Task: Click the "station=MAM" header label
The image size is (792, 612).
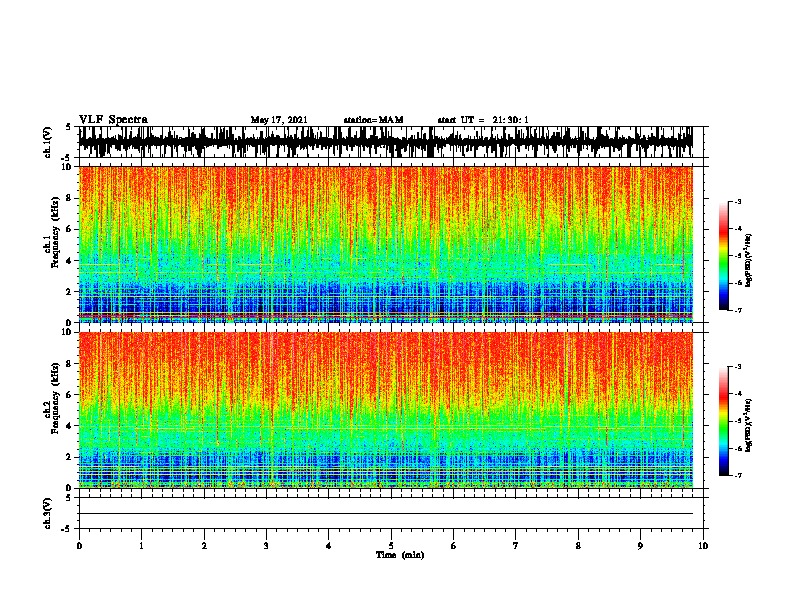Action: pyautogui.click(x=373, y=120)
